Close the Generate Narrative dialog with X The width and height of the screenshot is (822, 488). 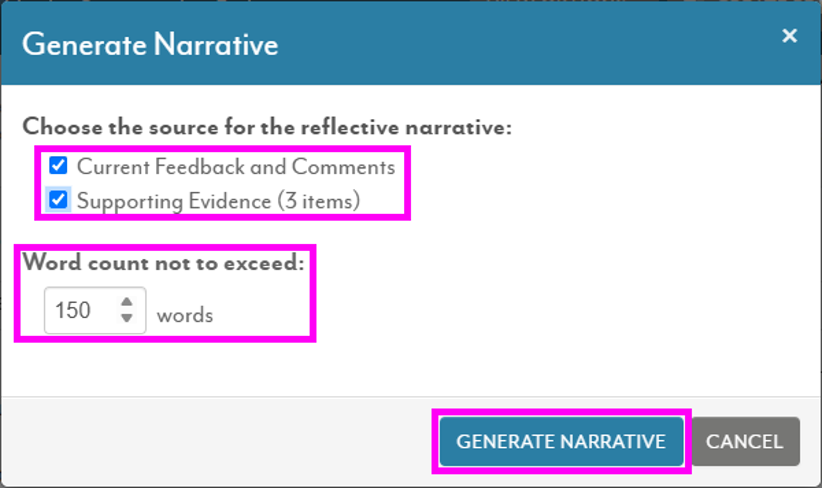789,36
